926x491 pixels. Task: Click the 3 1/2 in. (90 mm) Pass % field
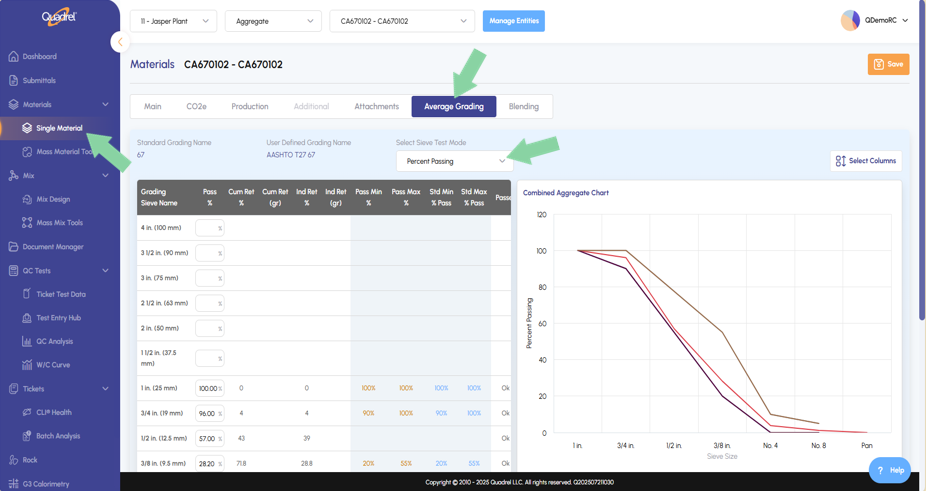point(210,253)
